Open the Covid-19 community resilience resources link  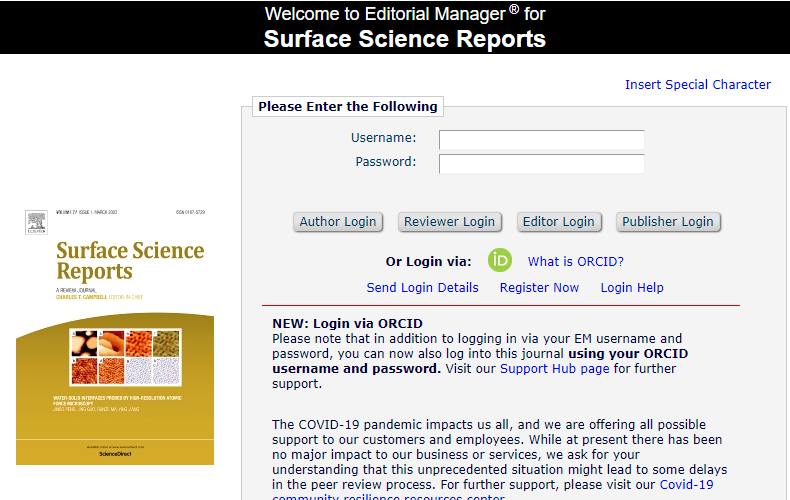(686, 485)
